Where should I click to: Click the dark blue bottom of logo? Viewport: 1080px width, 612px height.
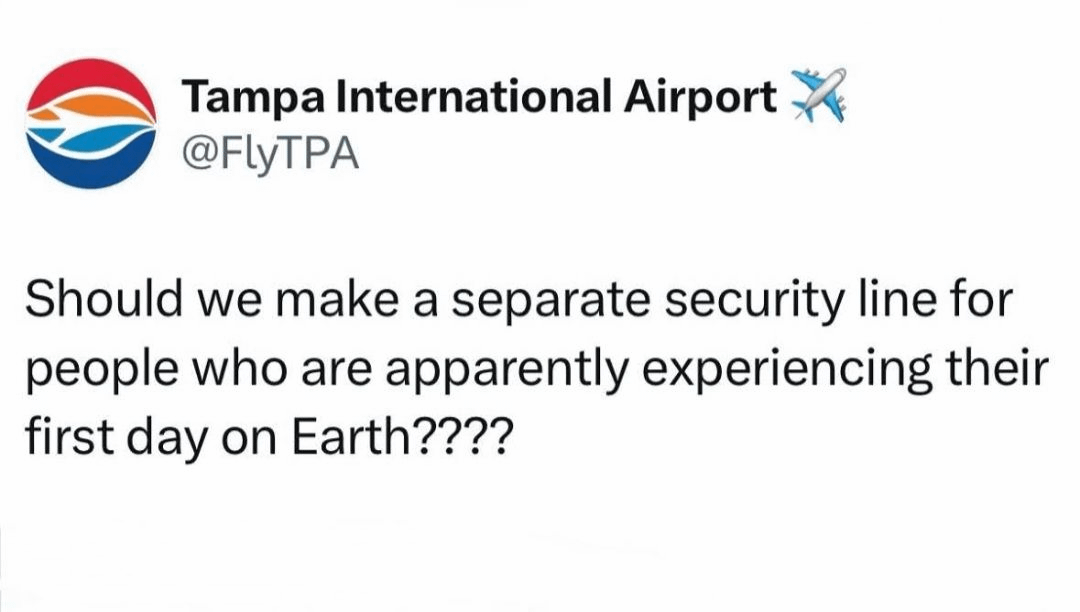coord(93,165)
